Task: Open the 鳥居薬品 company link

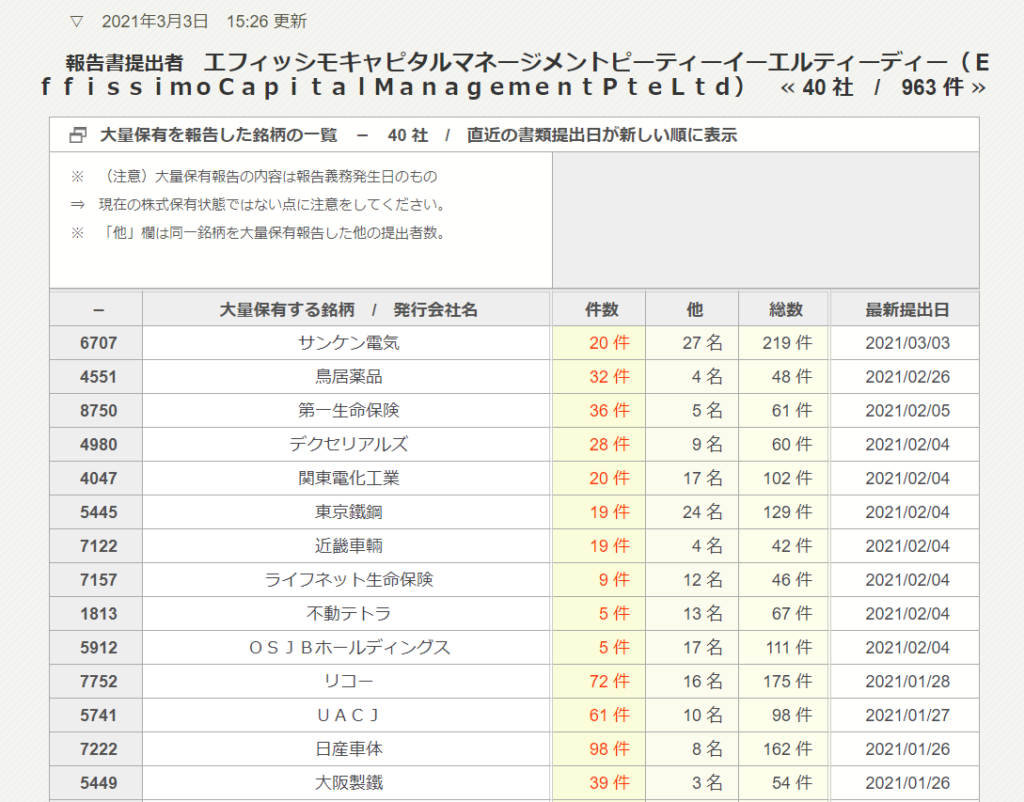Action: pyautogui.click(x=348, y=377)
